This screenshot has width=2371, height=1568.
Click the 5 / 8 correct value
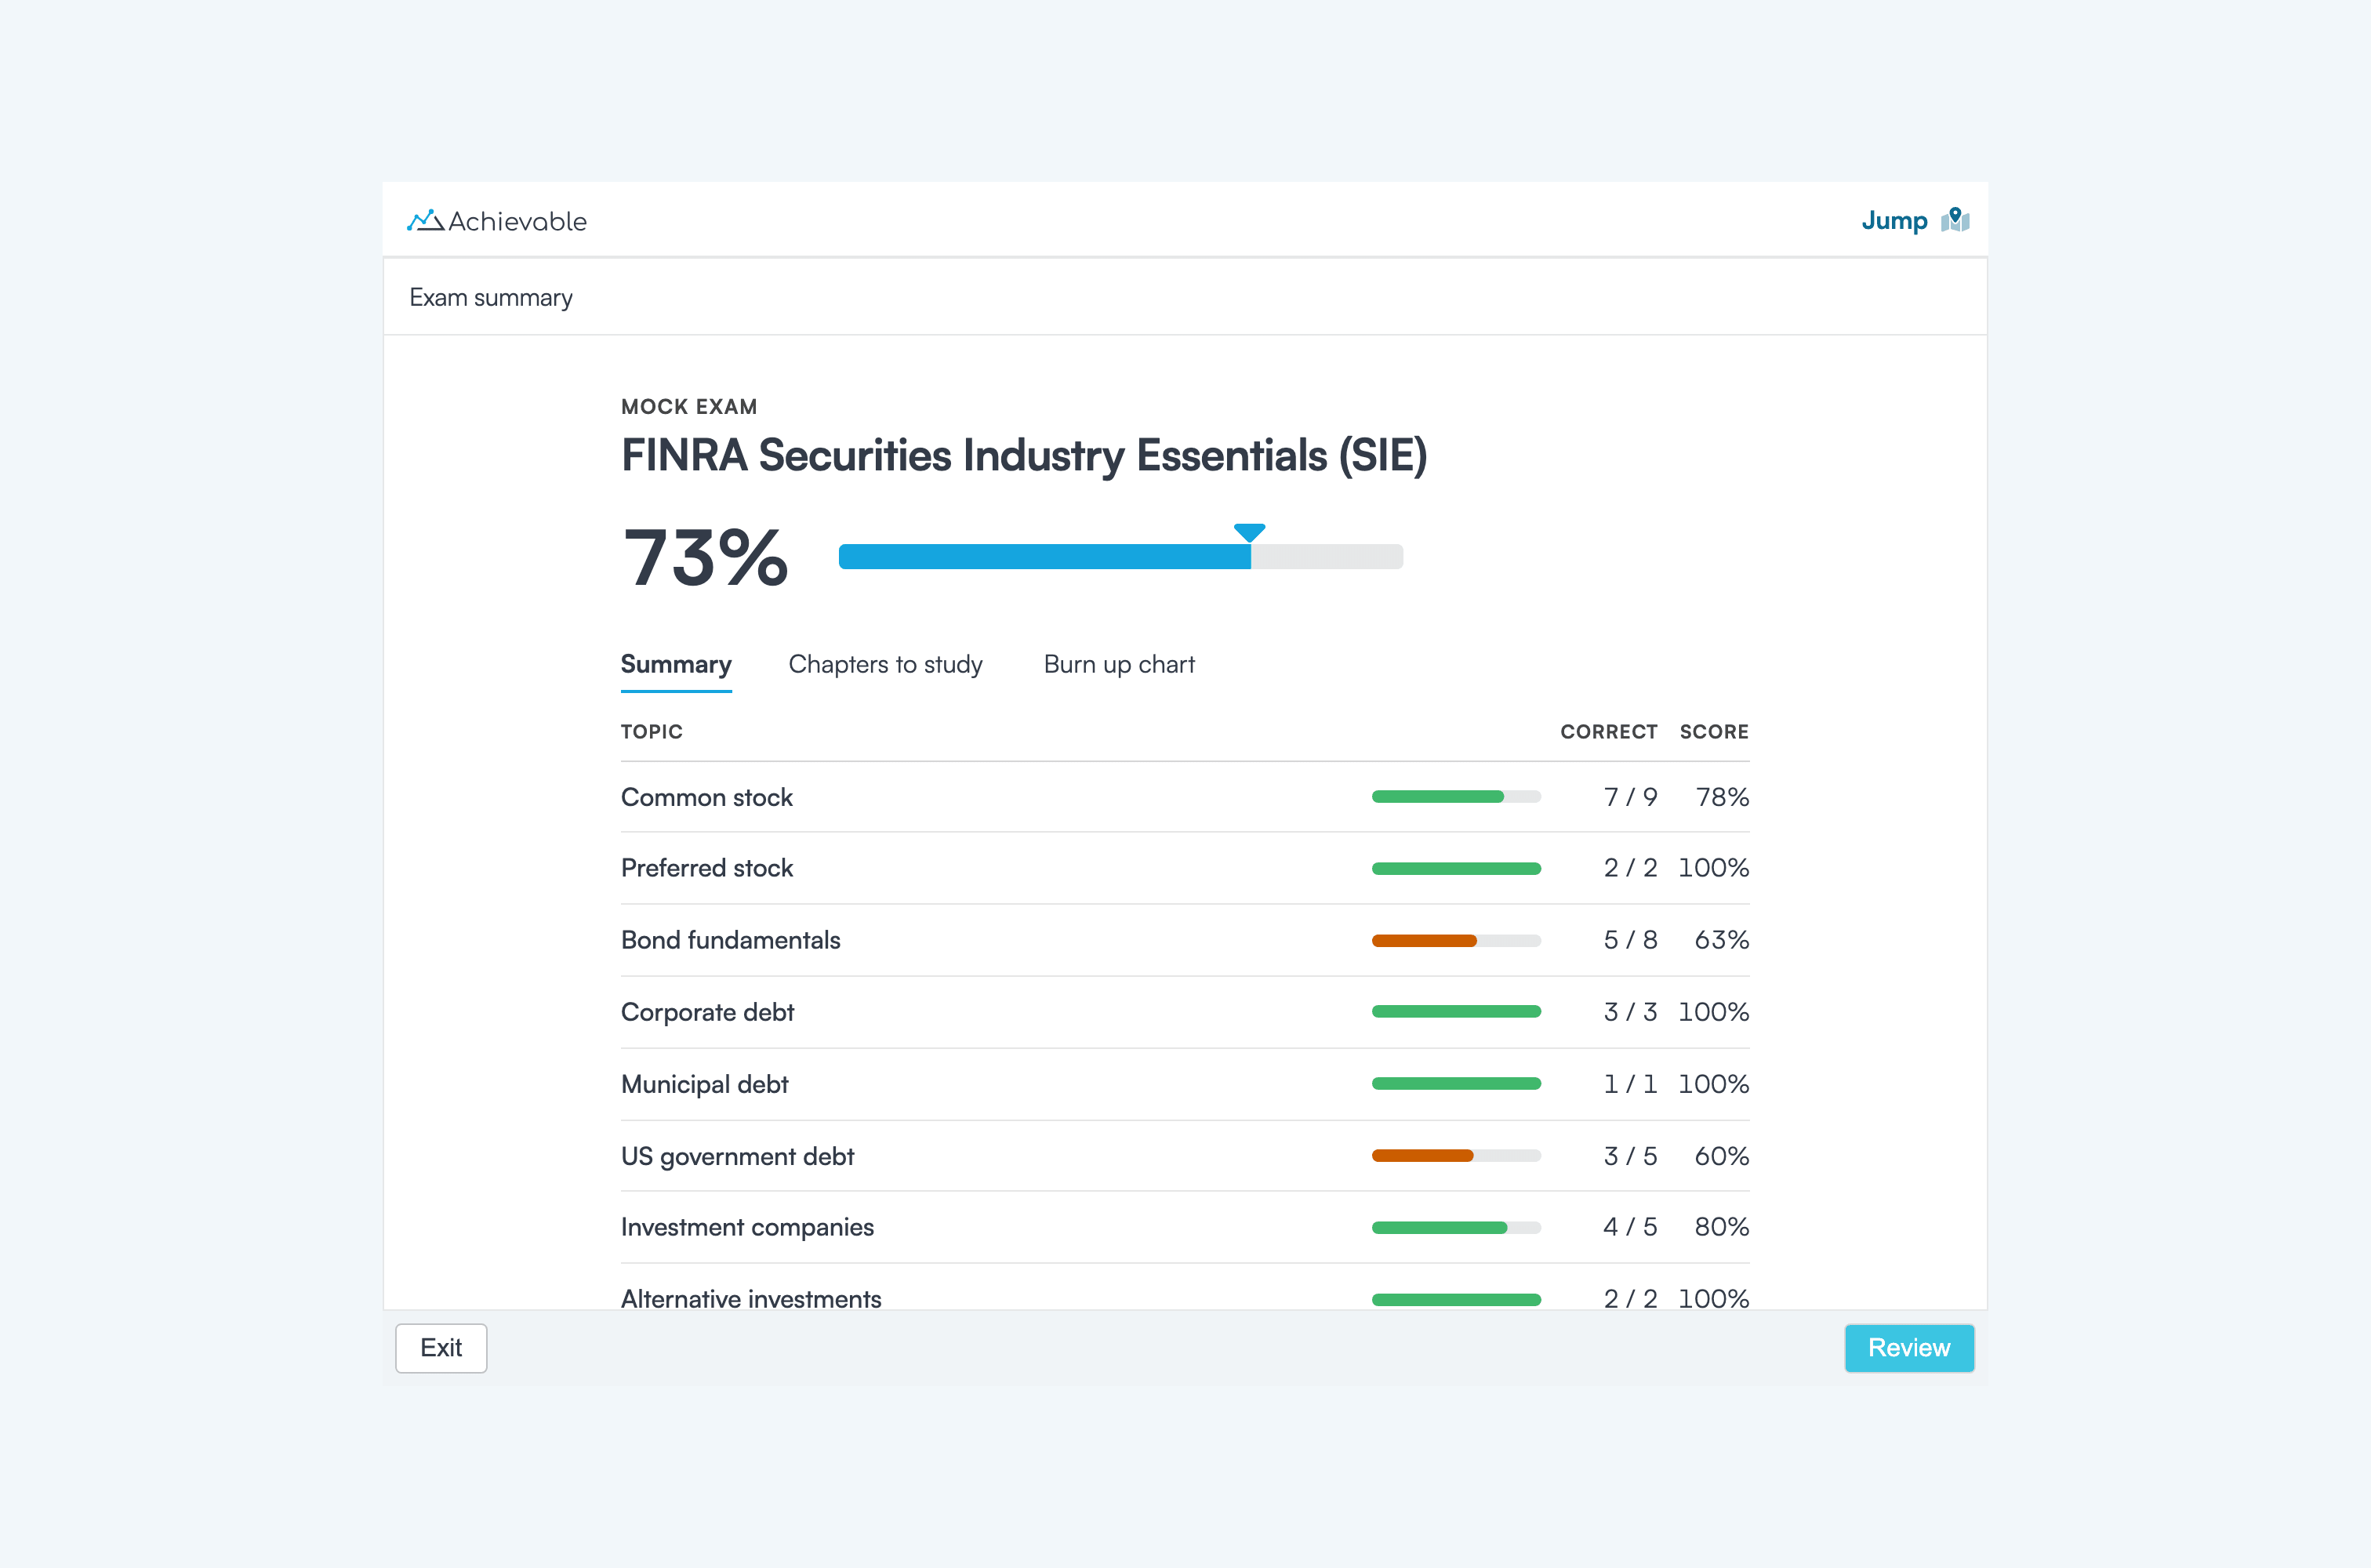coord(1630,940)
